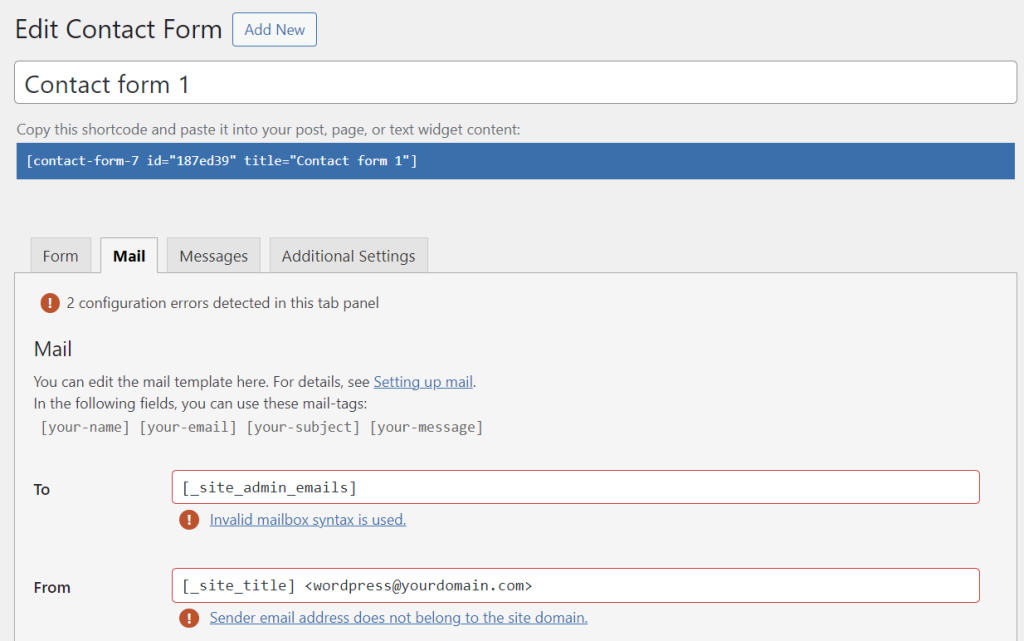Click the Invalid mailbox syntax error link
This screenshot has width=1024, height=641.
(307, 520)
